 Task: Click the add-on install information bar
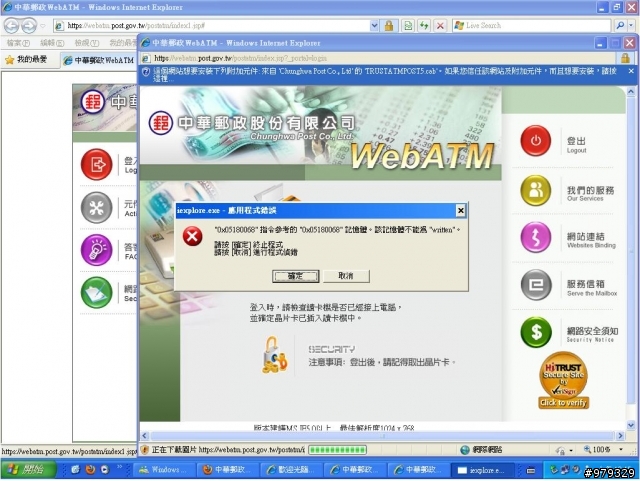point(384,75)
